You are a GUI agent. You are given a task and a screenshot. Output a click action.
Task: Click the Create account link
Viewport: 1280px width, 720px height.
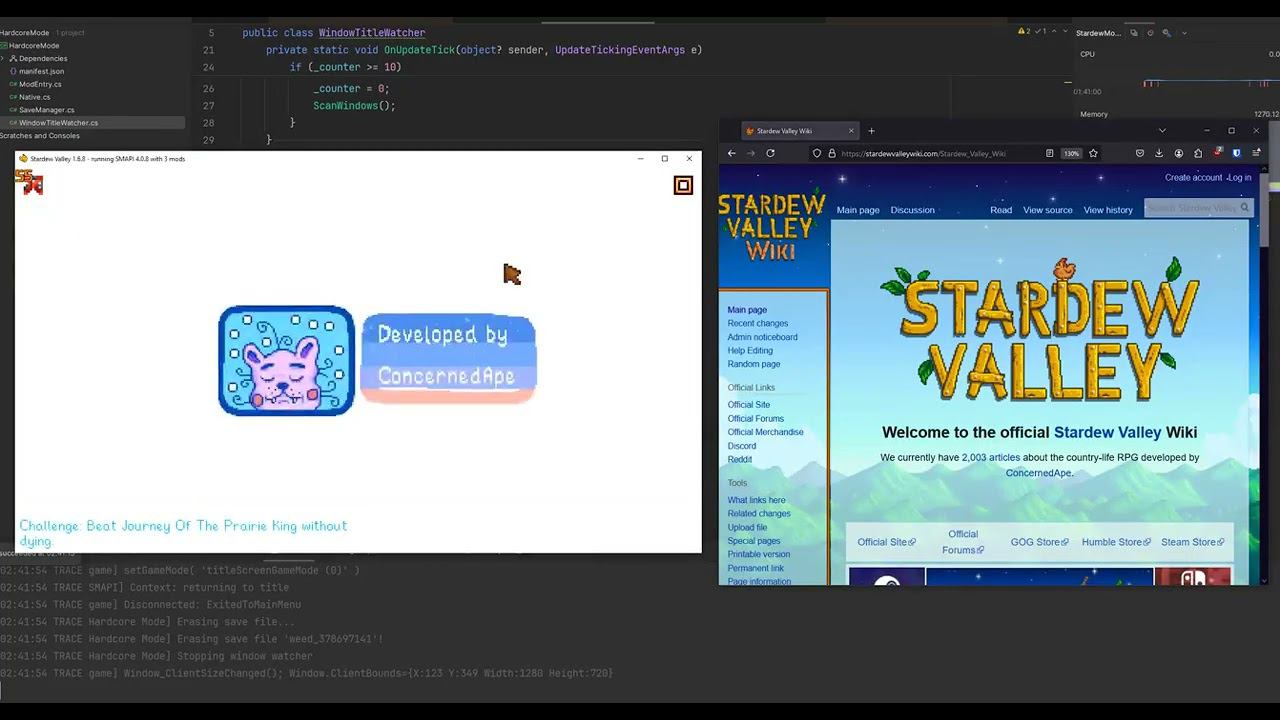(x=1193, y=177)
